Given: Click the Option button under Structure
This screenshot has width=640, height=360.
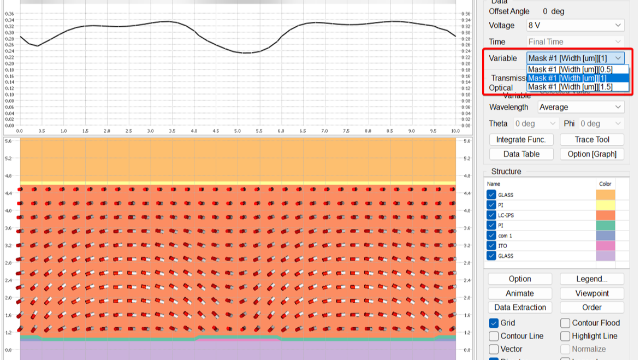Looking at the screenshot, I should pyautogui.click(x=520, y=279).
